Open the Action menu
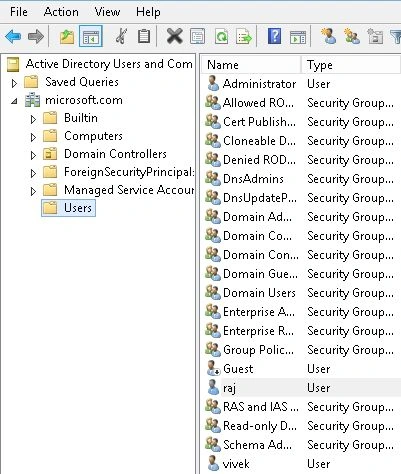This screenshot has height=474, width=401. coord(61,12)
